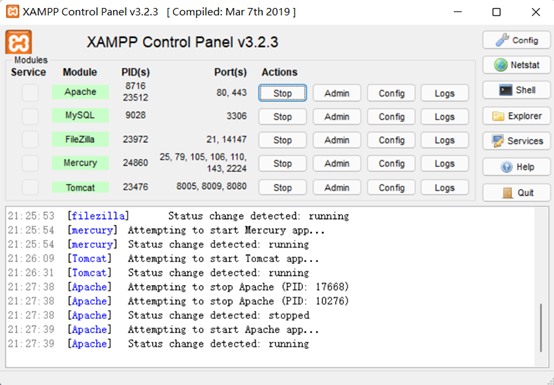Click MySQL port 3306
Screen dimensions: 554x385
point(236,116)
